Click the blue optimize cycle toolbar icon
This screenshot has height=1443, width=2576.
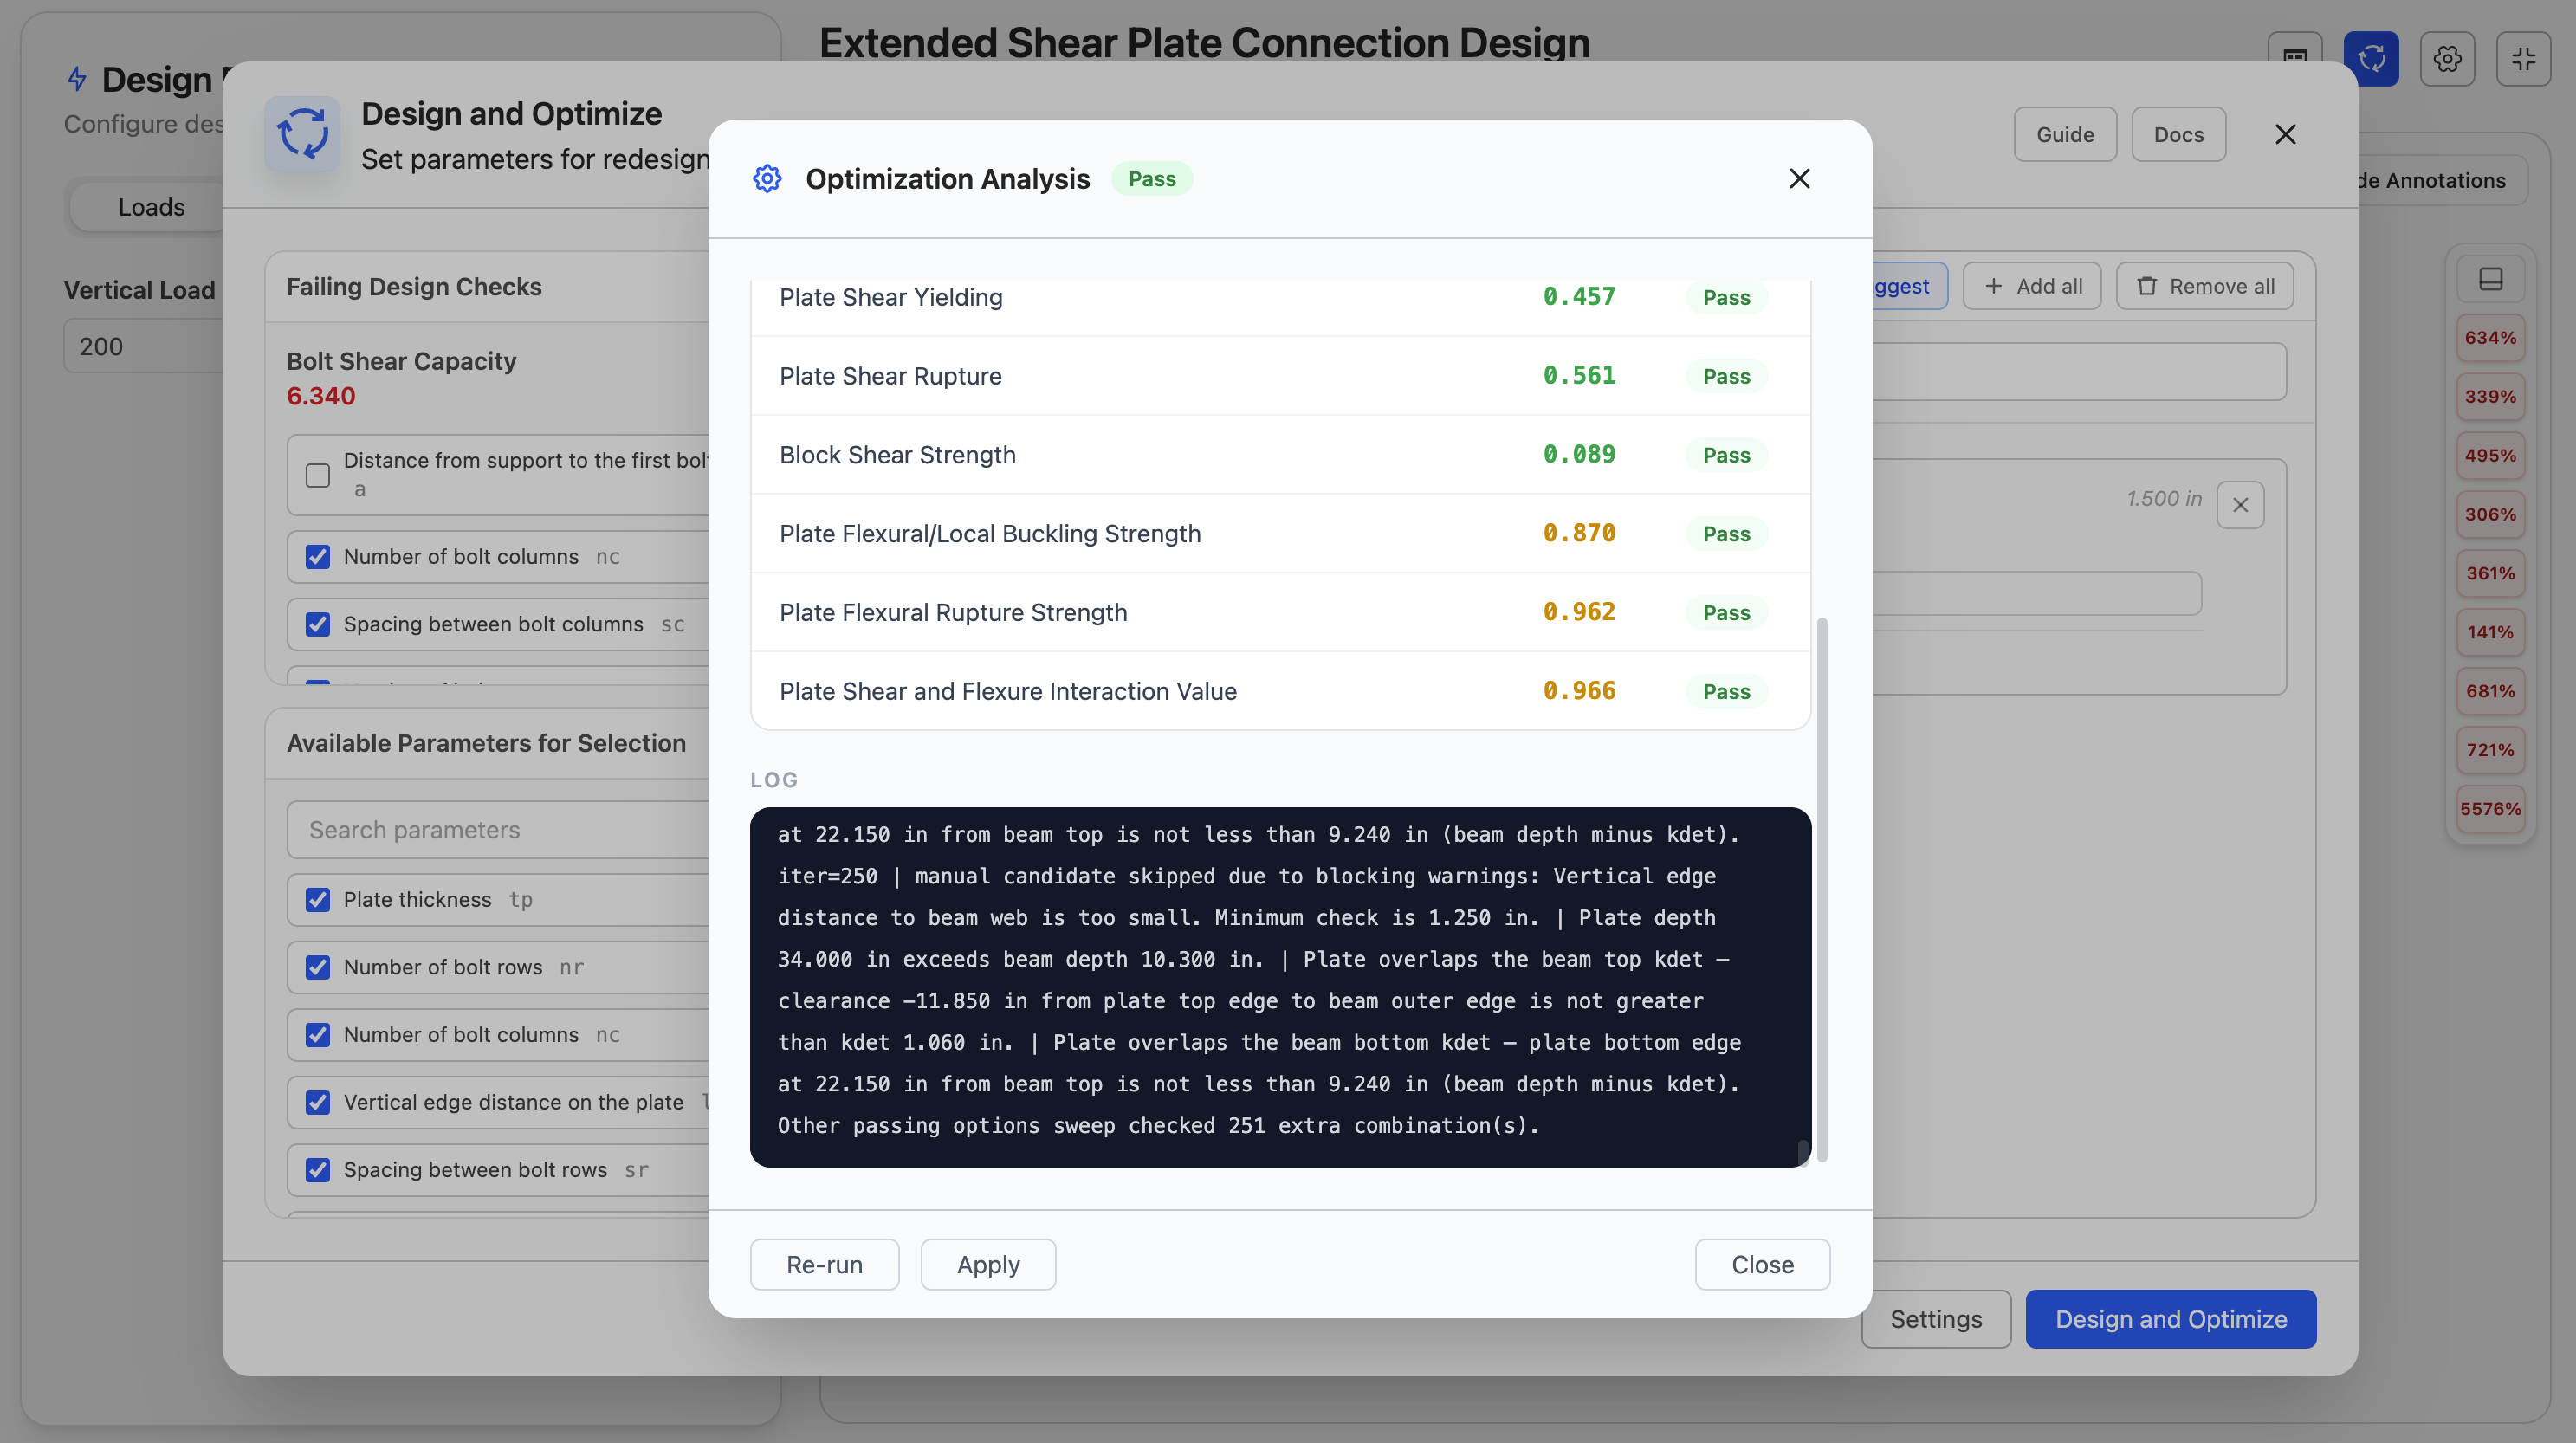(x=2371, y=59)
